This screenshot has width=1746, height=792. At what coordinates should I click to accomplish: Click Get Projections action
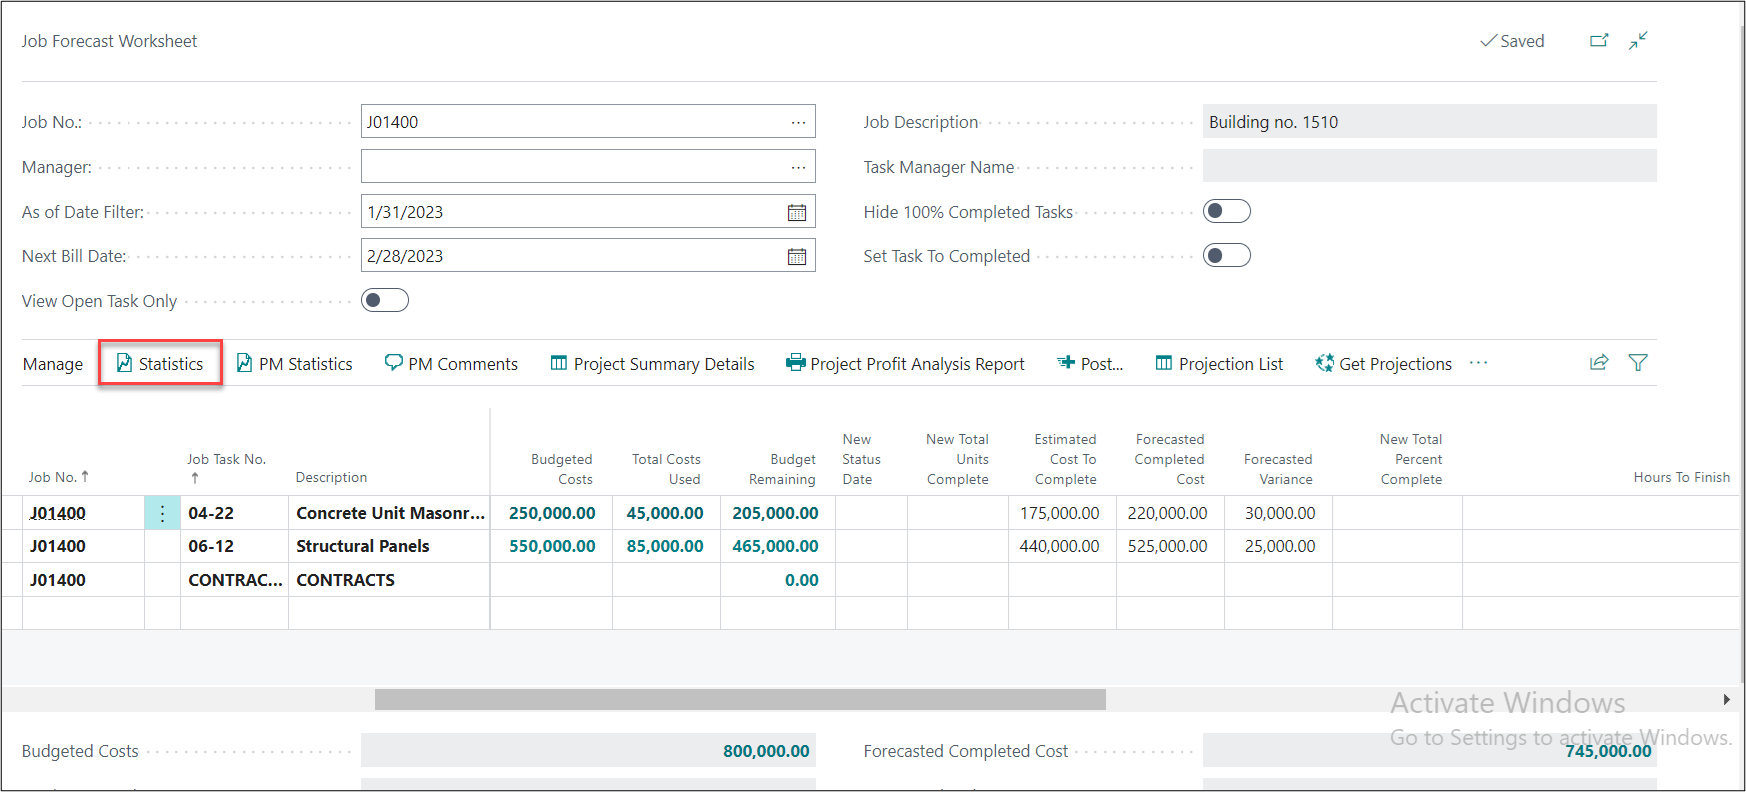[1384, 364]
